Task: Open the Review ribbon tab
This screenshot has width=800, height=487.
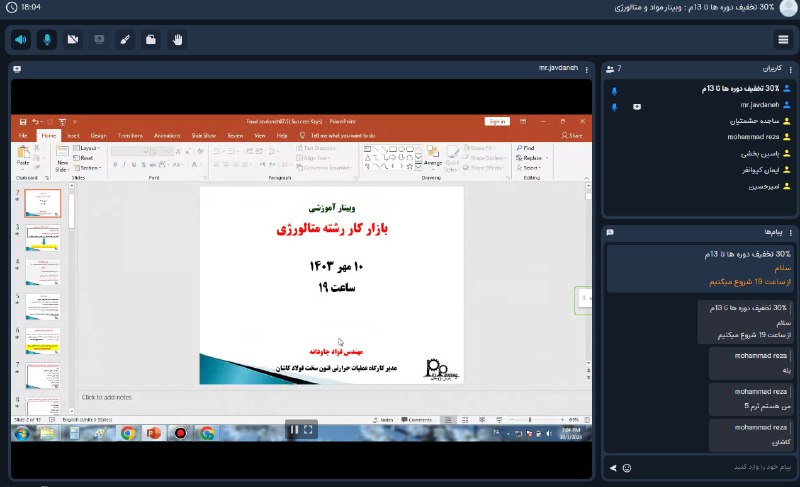Action: 235,136
